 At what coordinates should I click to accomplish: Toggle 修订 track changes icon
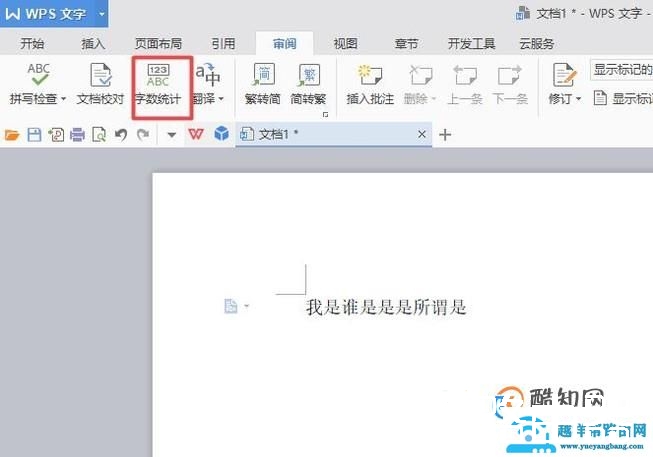pyautogui.click(x=564, y=75)
